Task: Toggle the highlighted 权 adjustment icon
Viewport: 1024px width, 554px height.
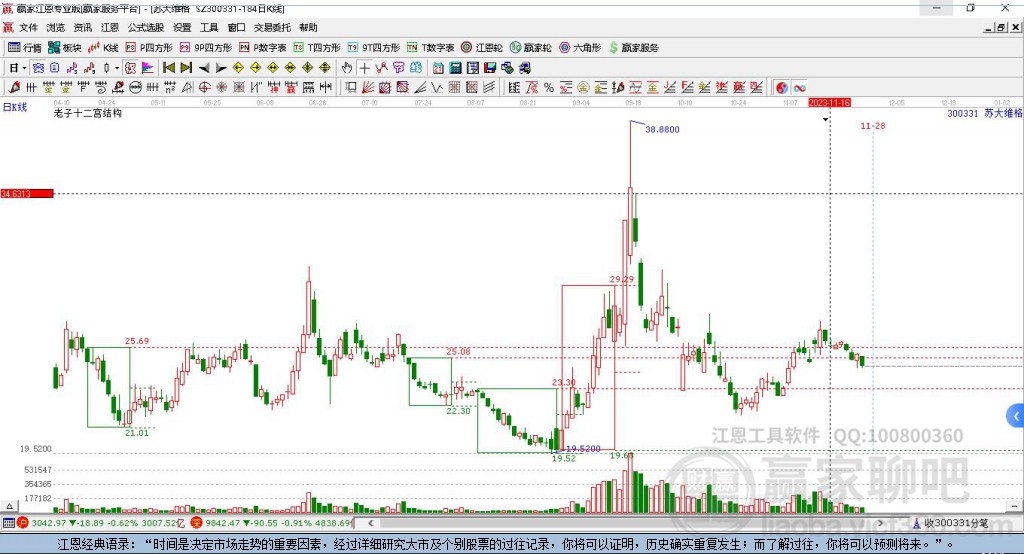Action: (130, 68)
